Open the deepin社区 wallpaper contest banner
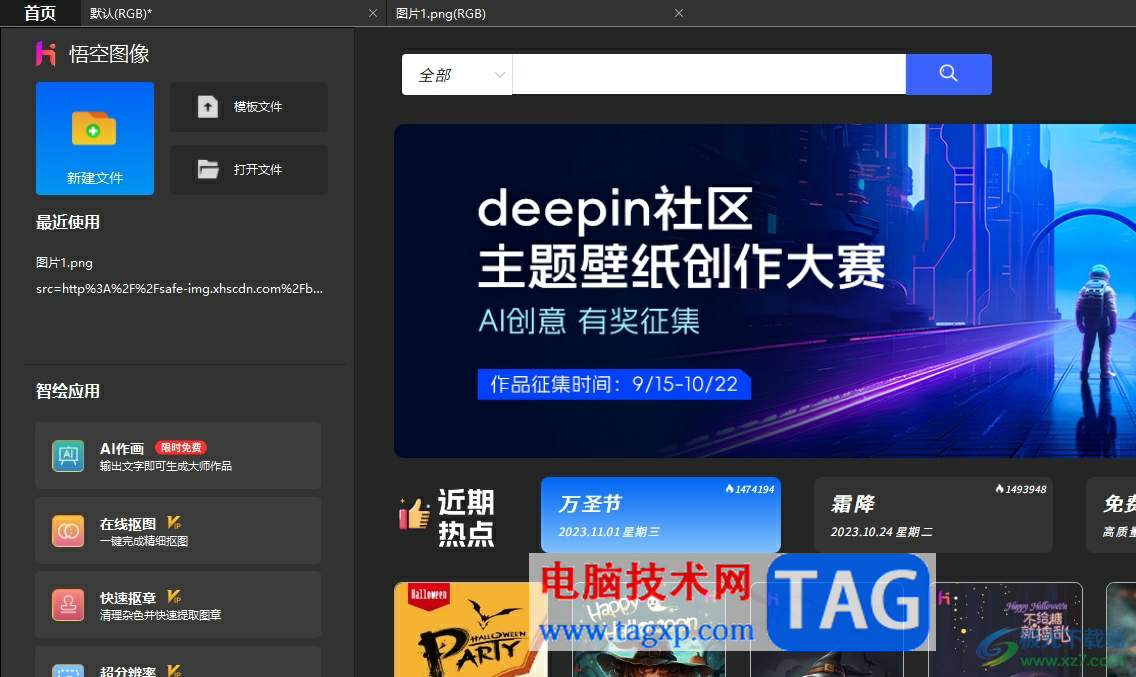The width and height of the screenshot is (1136, 677). (x=765, y=291)
